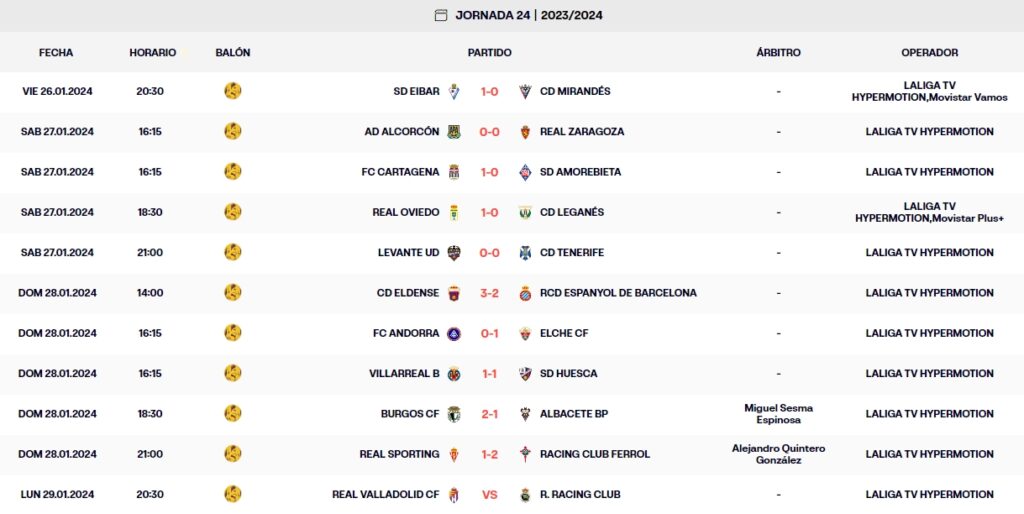The image size is (1024, 514).
Task: Open the Real Valladolid VS Racing match
Action: [489, 494]
